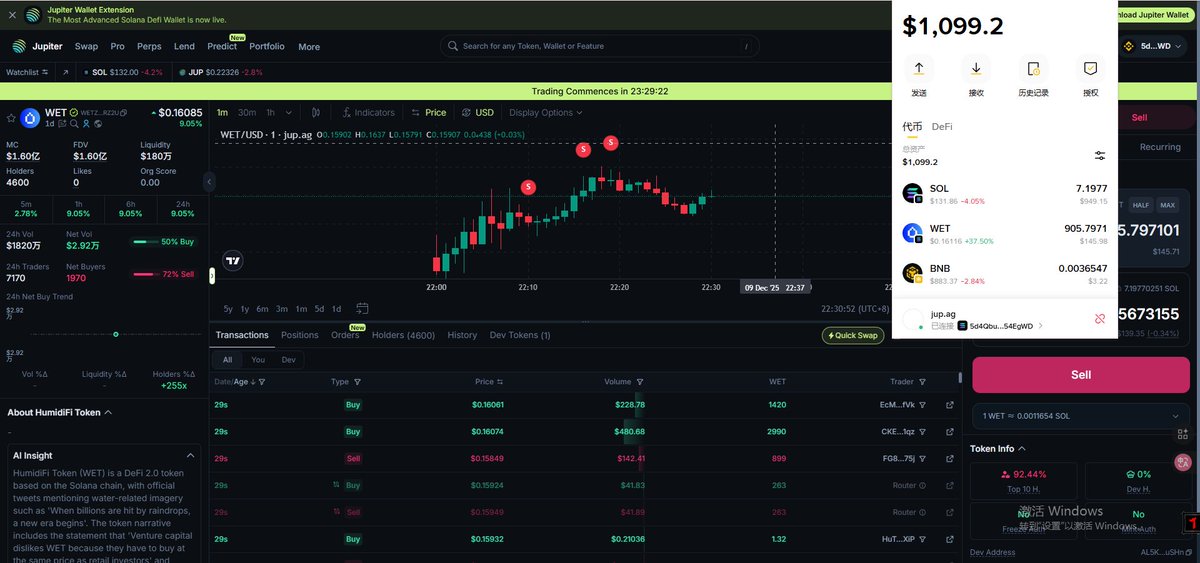Open the More navigation dropdown
The image size is (1200, 563).
coord(309,46)
